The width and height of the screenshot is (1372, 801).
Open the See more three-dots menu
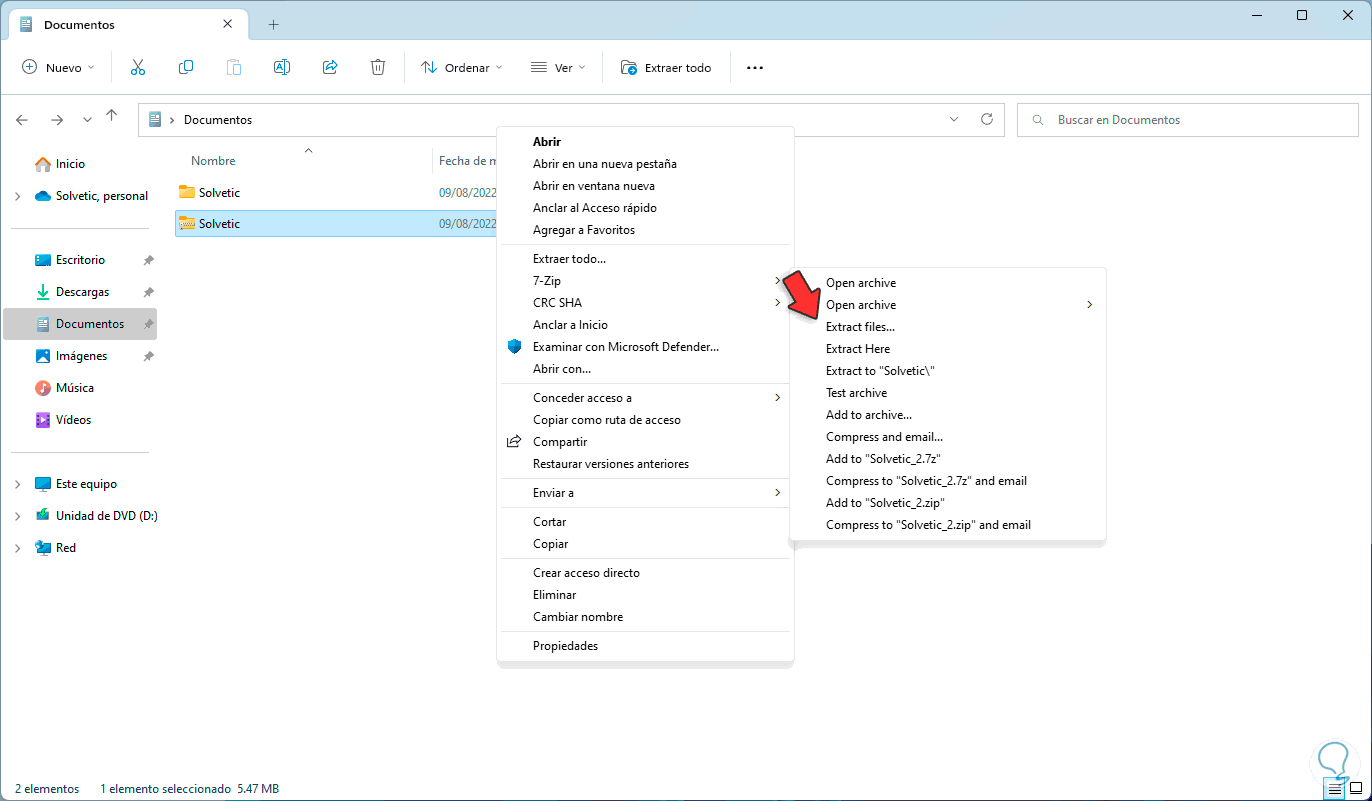(755, 68)
